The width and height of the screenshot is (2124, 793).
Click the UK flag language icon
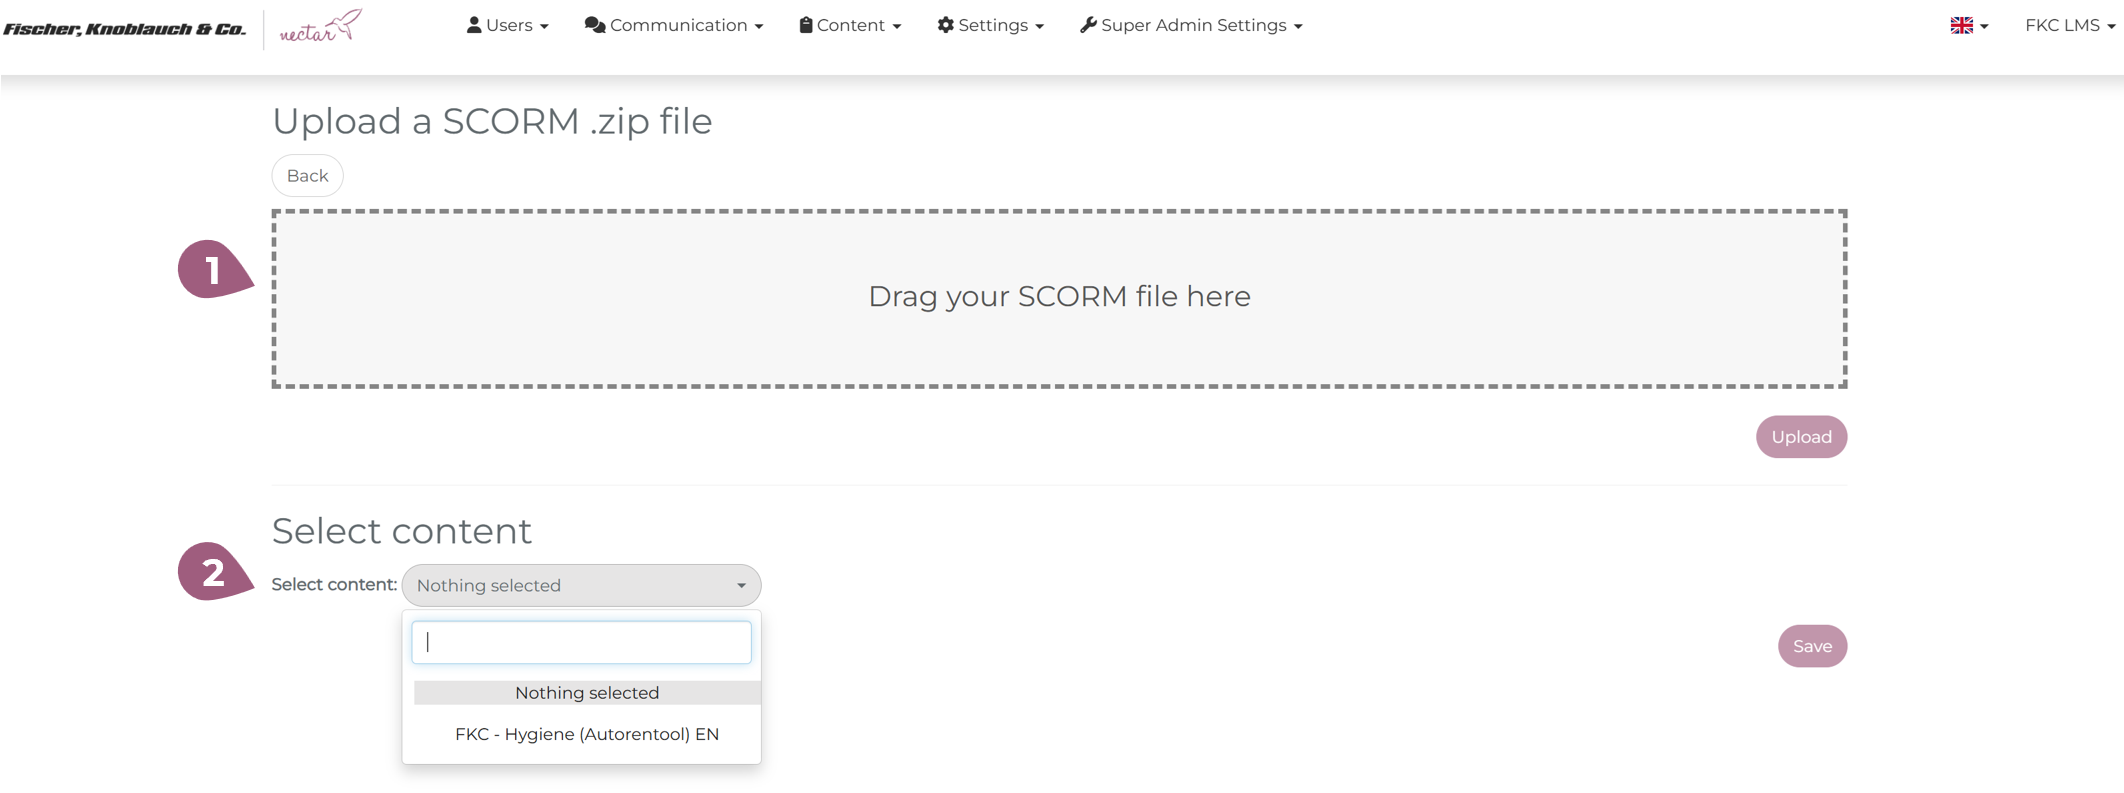[1961, 26]
